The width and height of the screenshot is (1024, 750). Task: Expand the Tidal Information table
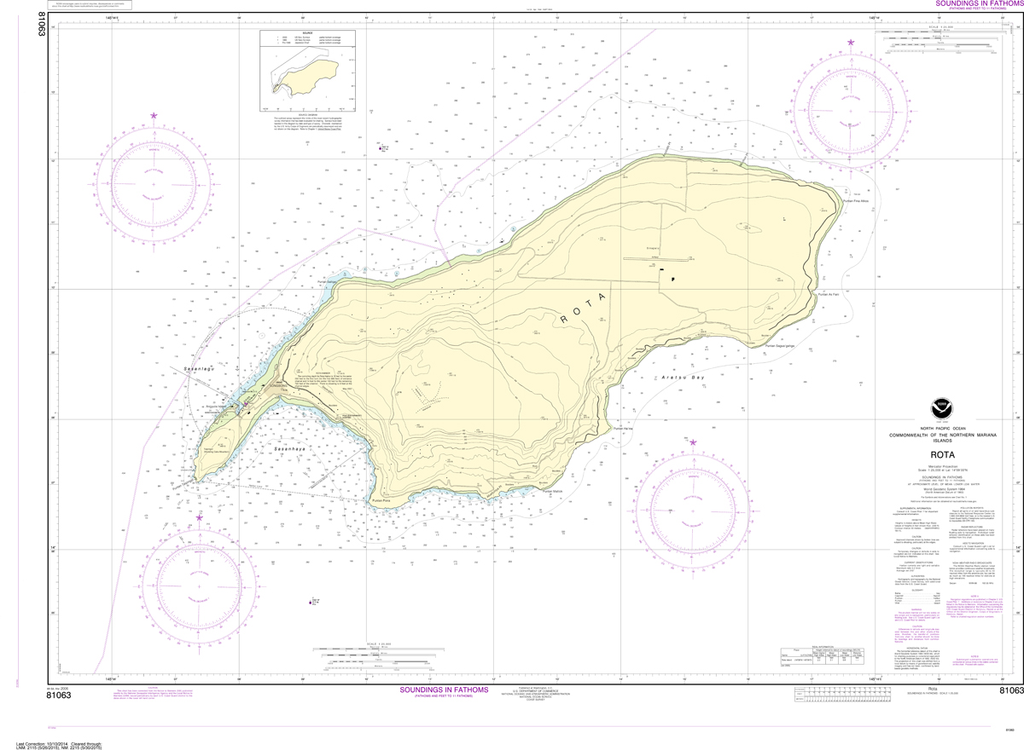(x=823, y=656)
